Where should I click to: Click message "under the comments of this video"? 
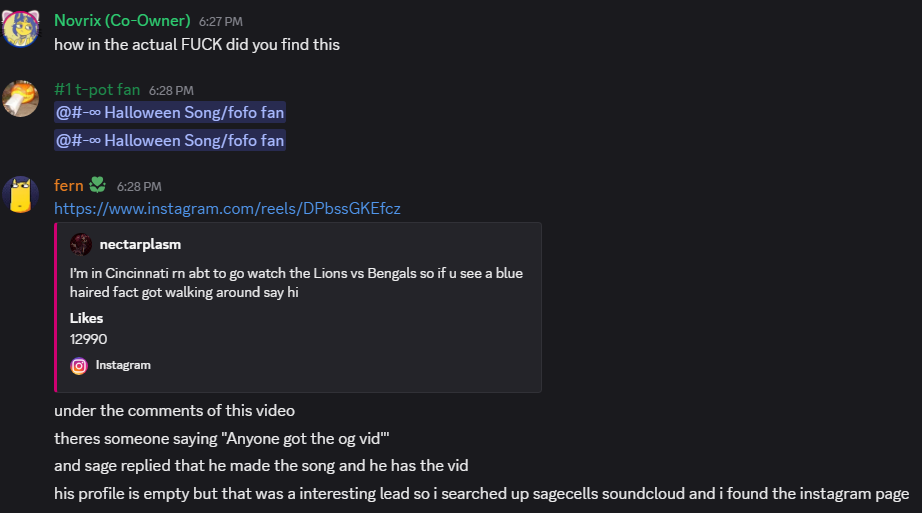click(174, 411)
